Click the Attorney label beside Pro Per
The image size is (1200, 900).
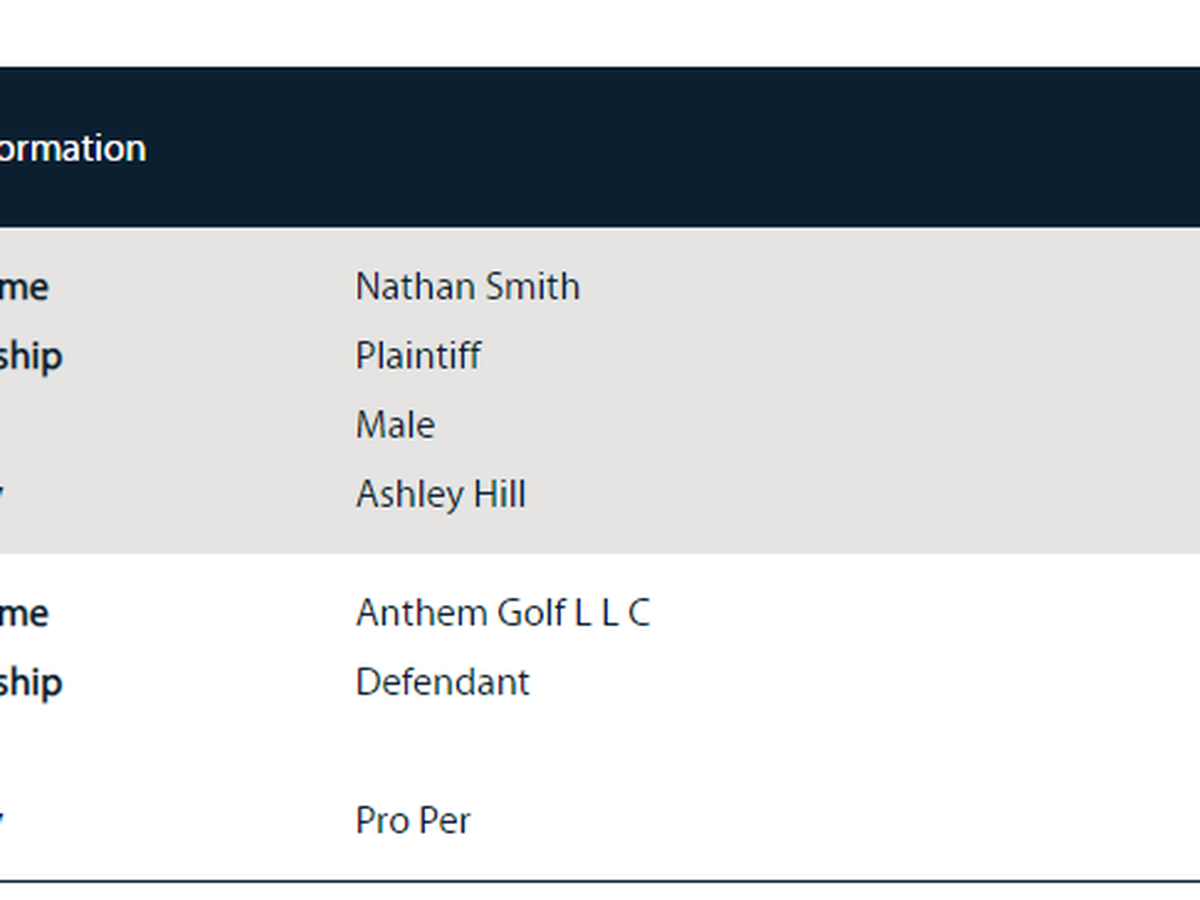point(2,820)
